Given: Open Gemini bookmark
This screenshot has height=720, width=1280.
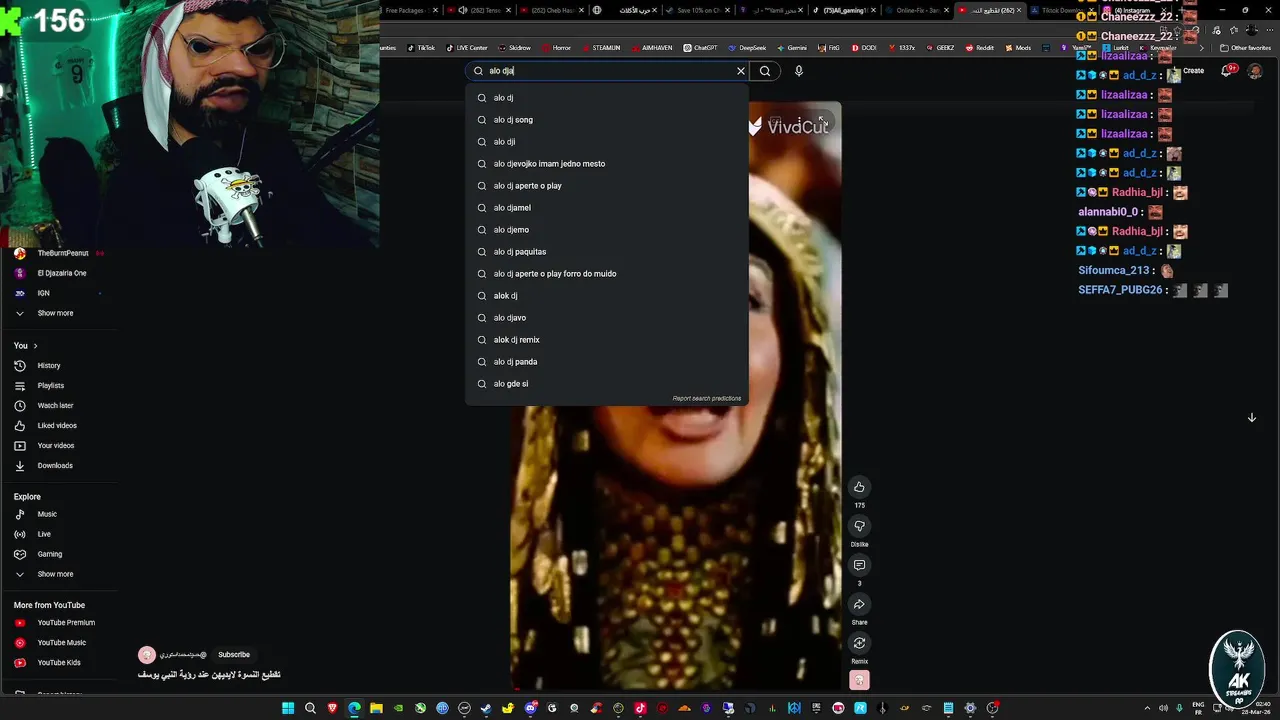Looking at the screenshot, I should coord(792,48).
